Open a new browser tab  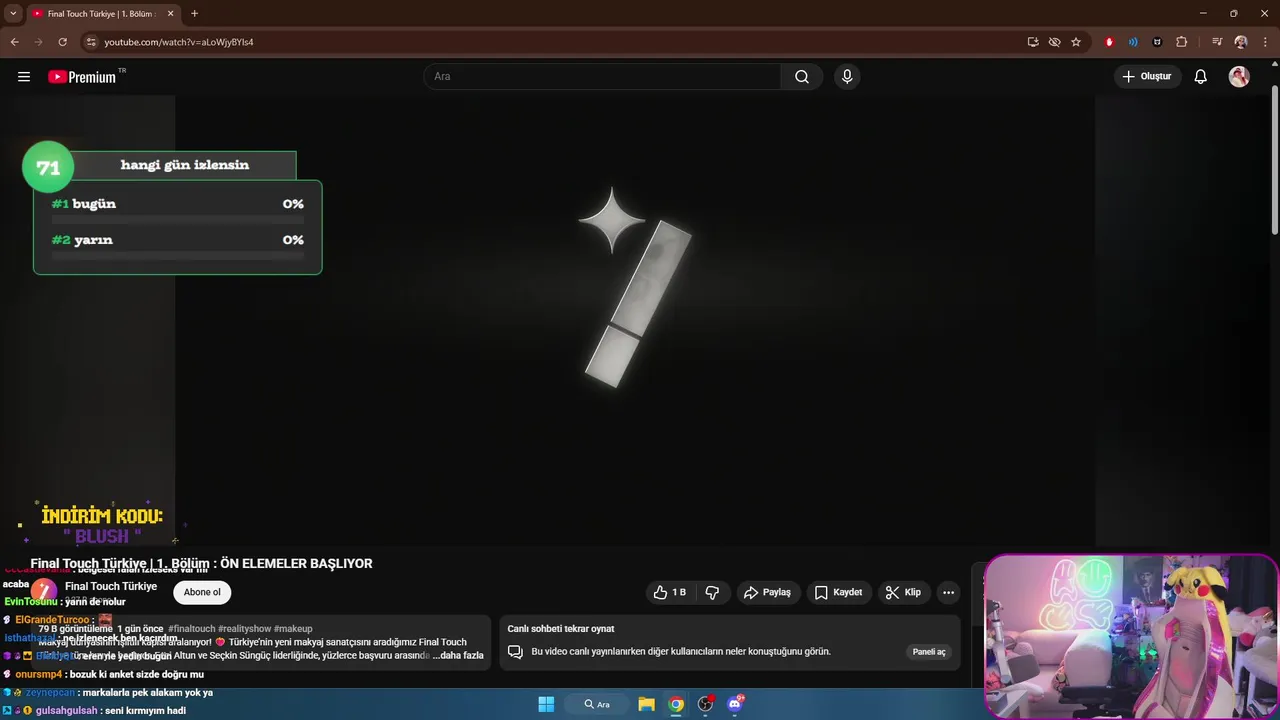click(x=194, y=14)
